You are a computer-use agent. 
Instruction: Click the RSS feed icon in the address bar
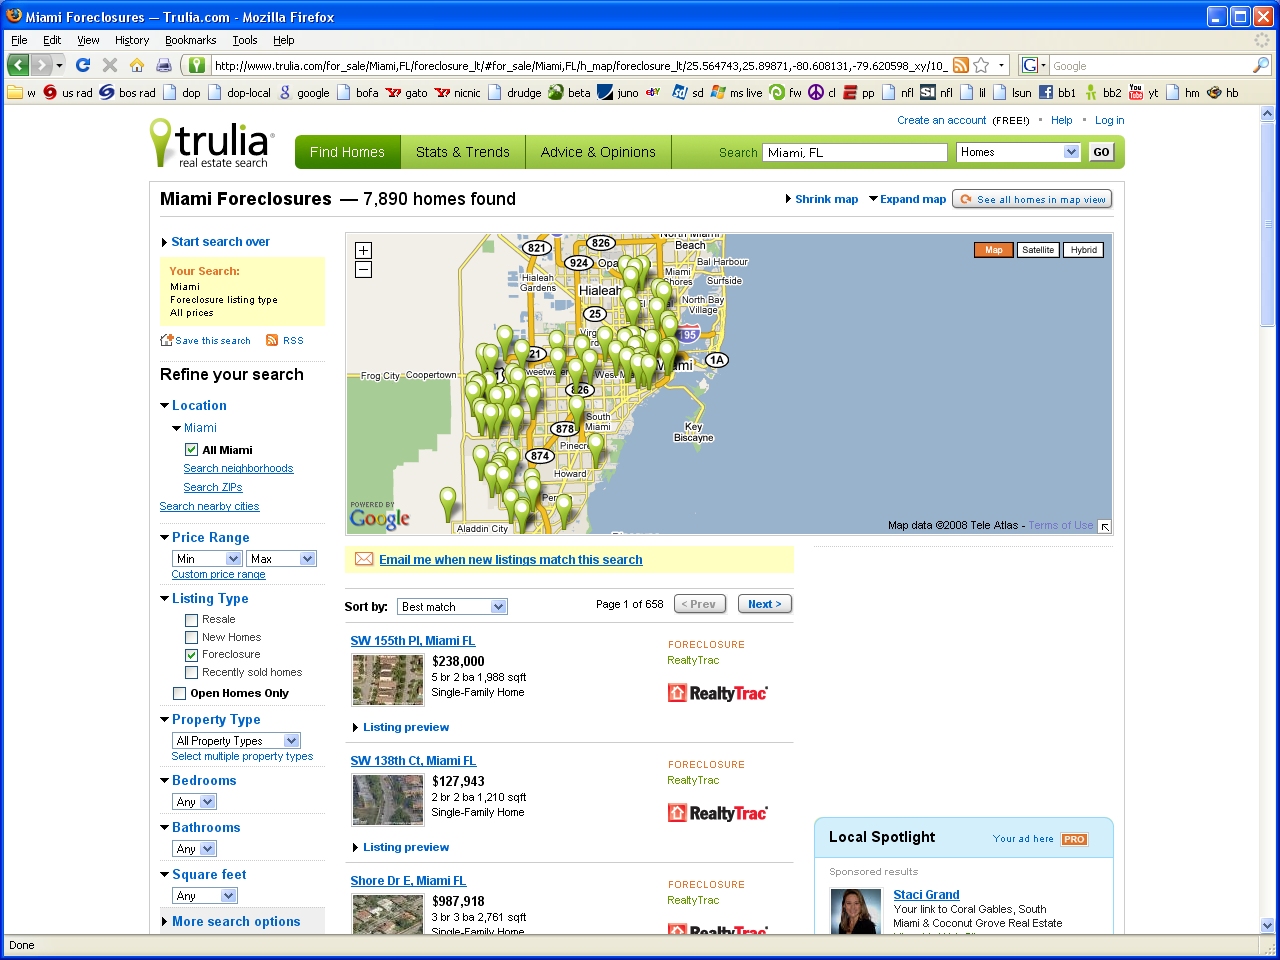pos(960,65)
